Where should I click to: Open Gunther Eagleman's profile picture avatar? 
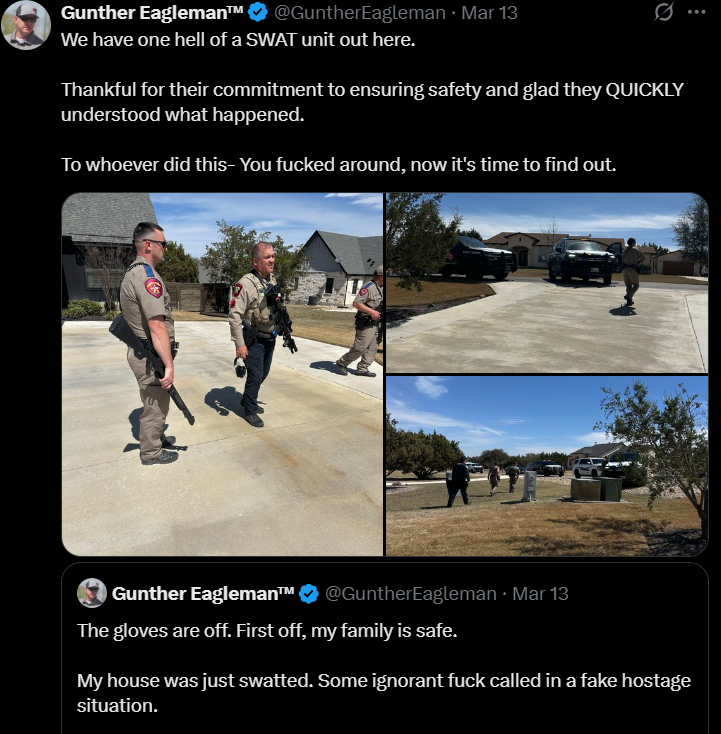[26, 24]
